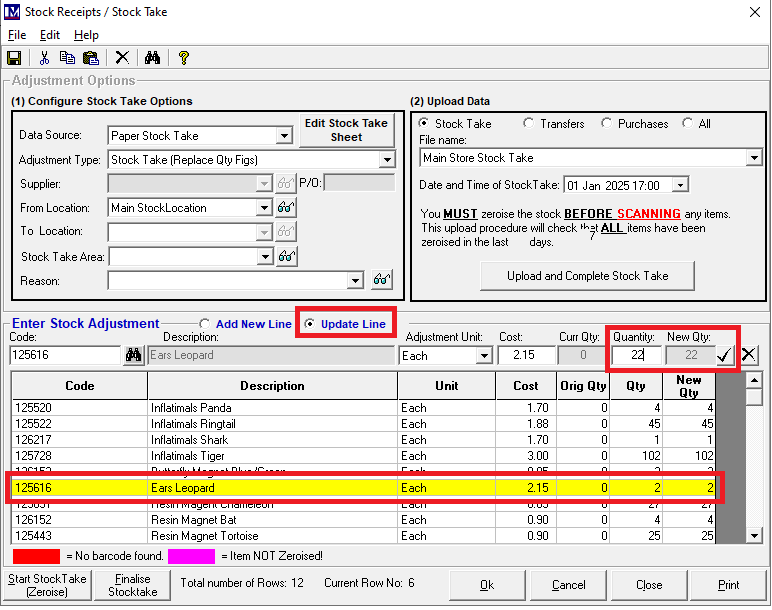772x610 pixels.
Task: Select the Purchases radio button
Action: pyautogui.click(x=607, y=124)
